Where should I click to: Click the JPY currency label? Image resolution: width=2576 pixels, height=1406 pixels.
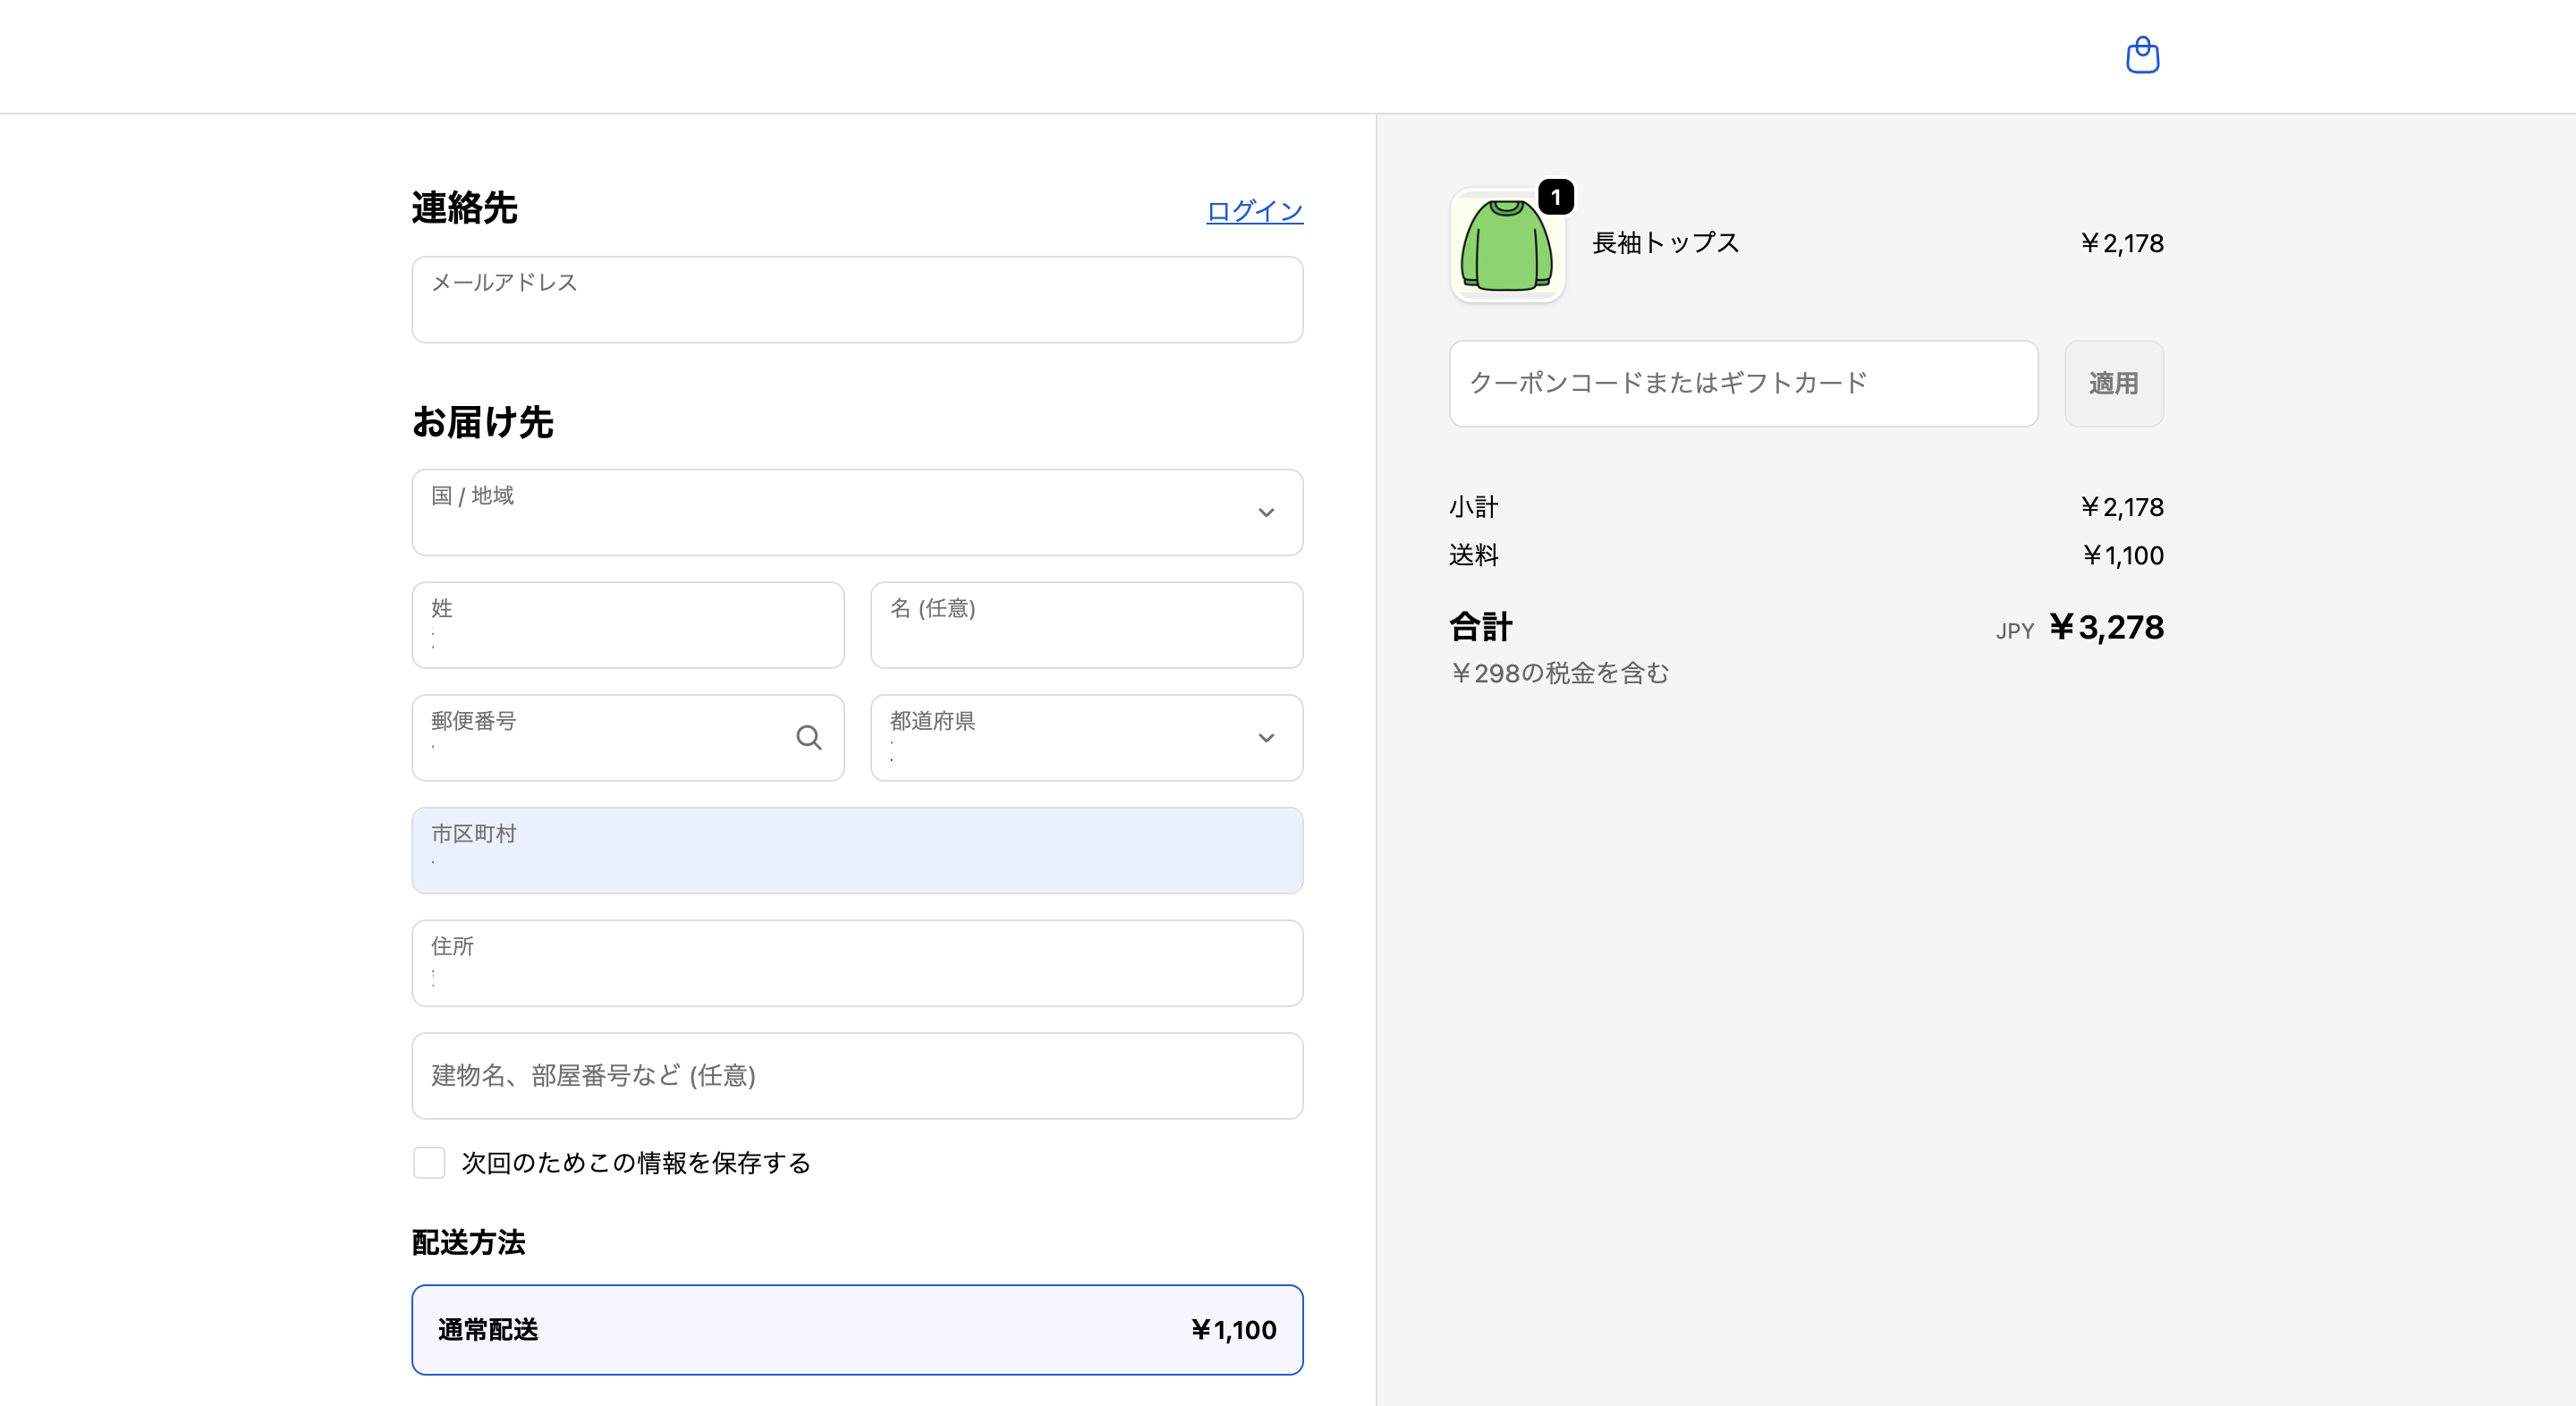2014,631
